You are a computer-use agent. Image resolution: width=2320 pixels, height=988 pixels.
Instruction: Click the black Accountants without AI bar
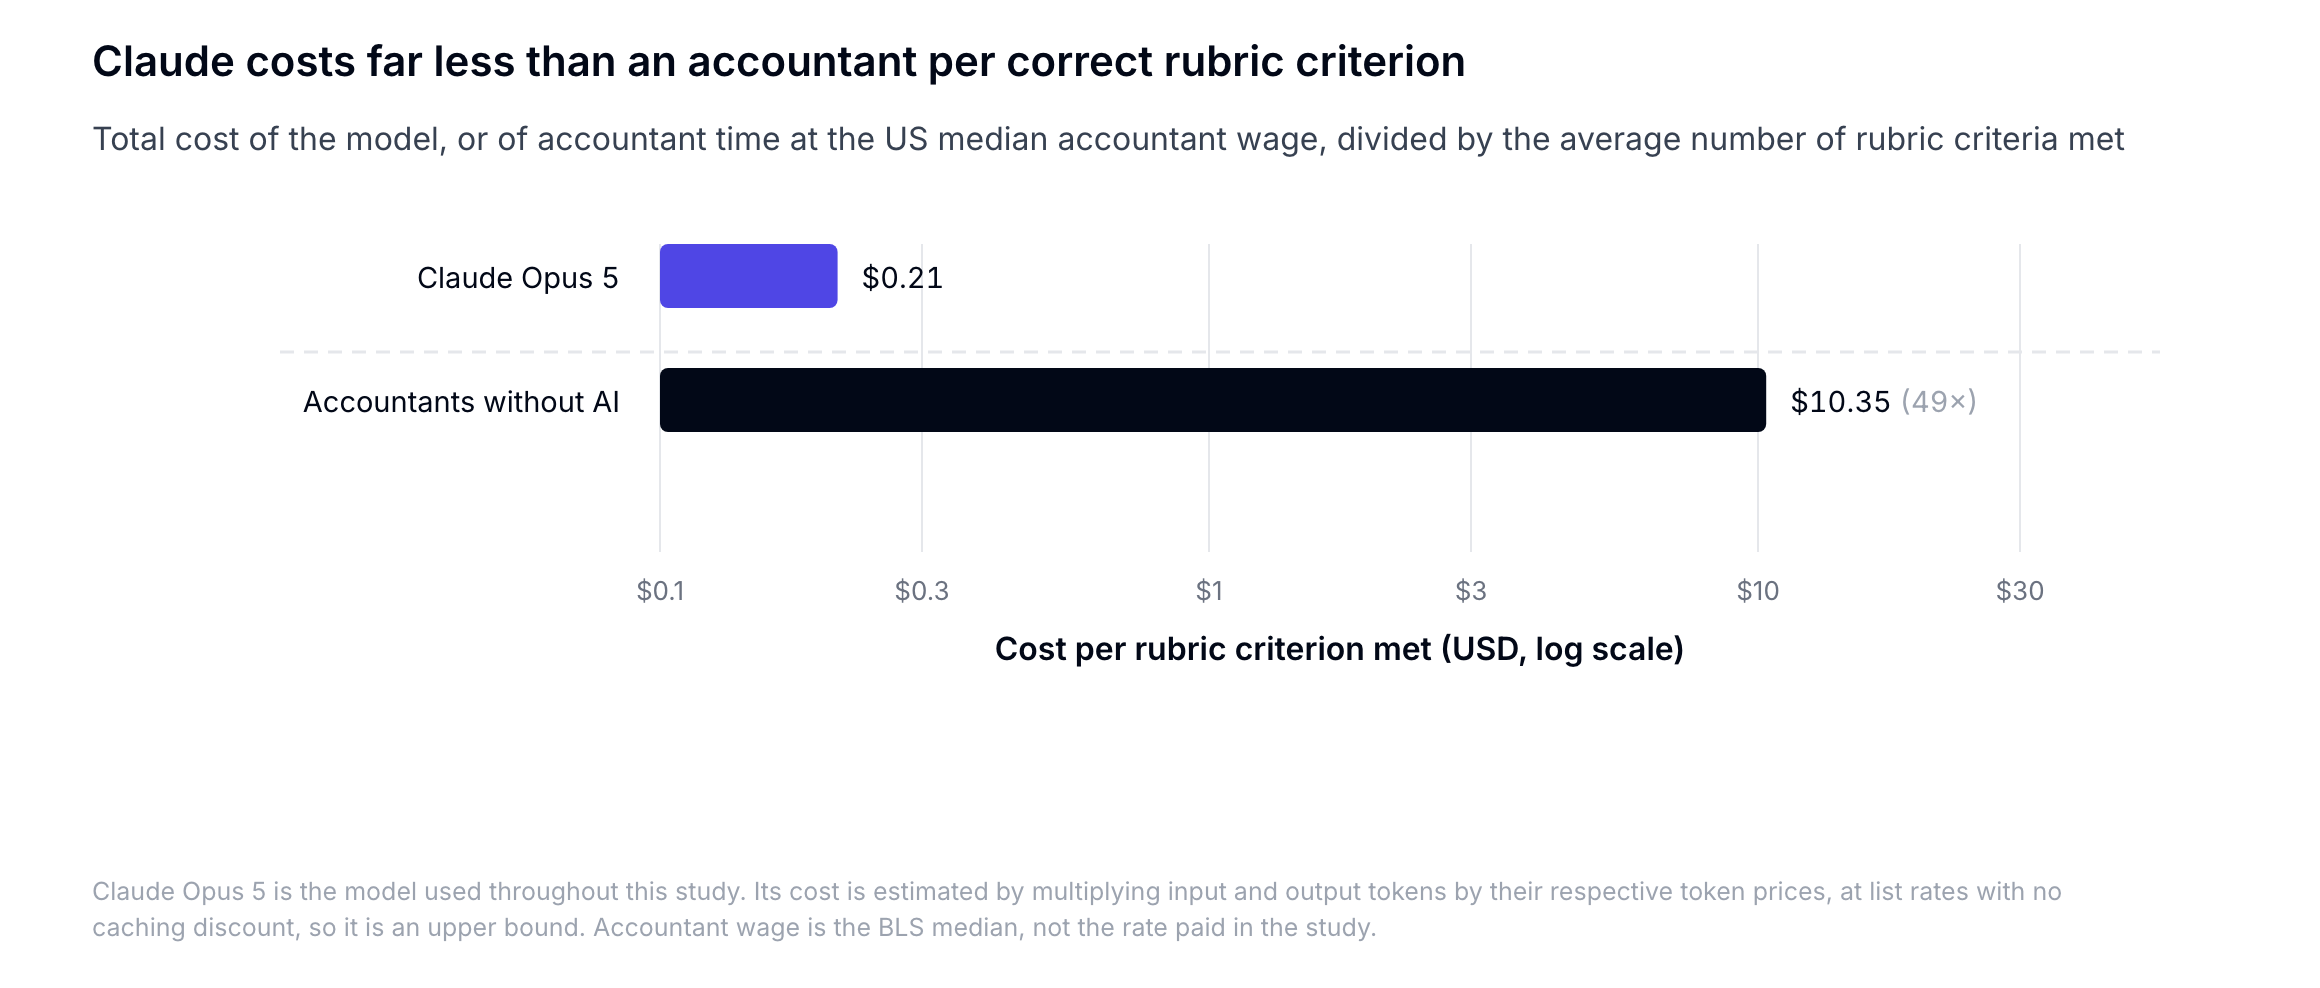click(x=1213, y=400)
